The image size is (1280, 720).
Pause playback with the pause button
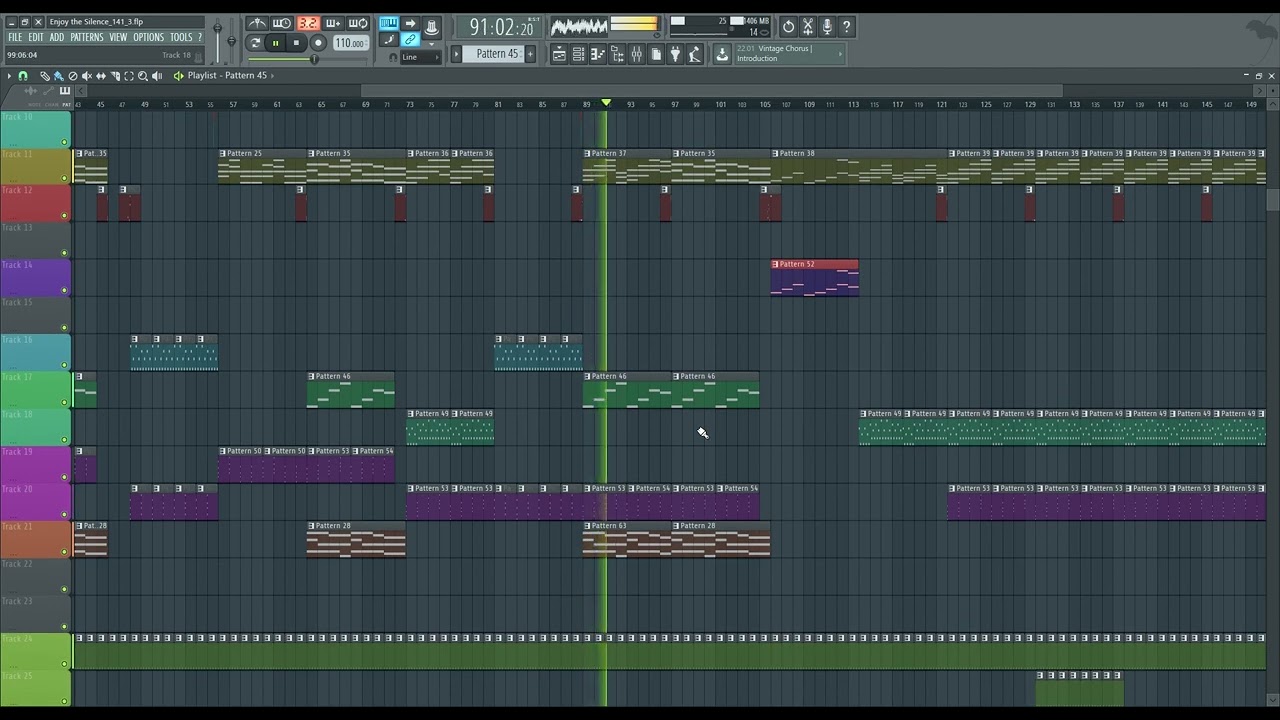click(276, 43)
